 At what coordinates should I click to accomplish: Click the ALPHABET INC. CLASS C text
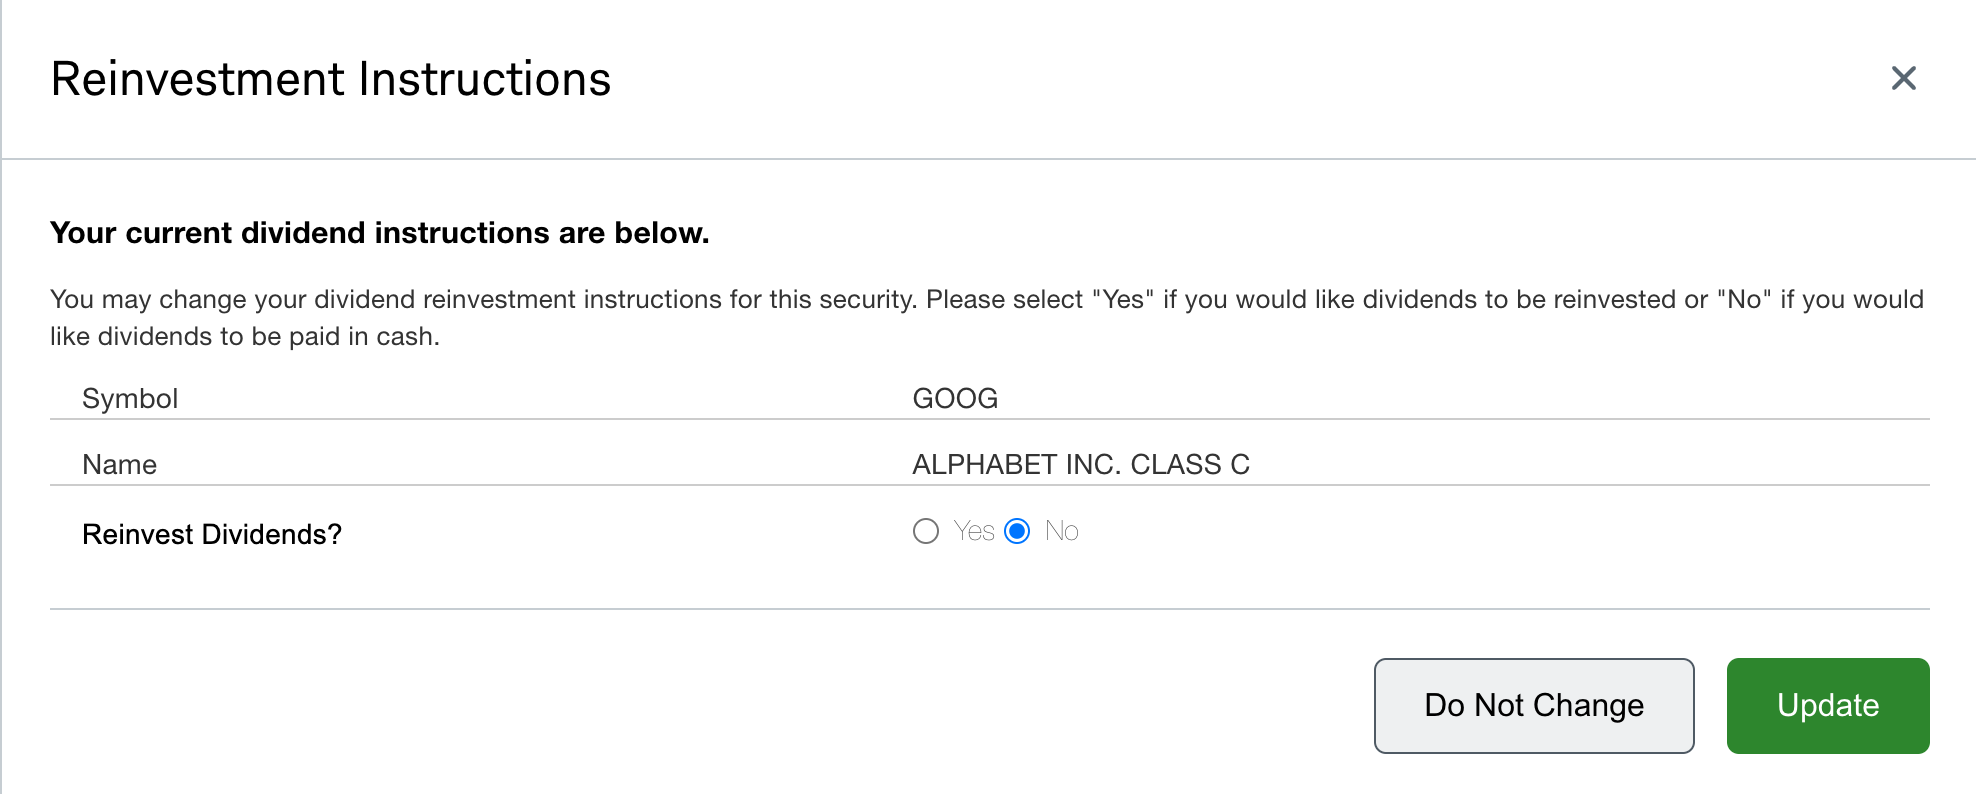click(x=1081, y=464)
